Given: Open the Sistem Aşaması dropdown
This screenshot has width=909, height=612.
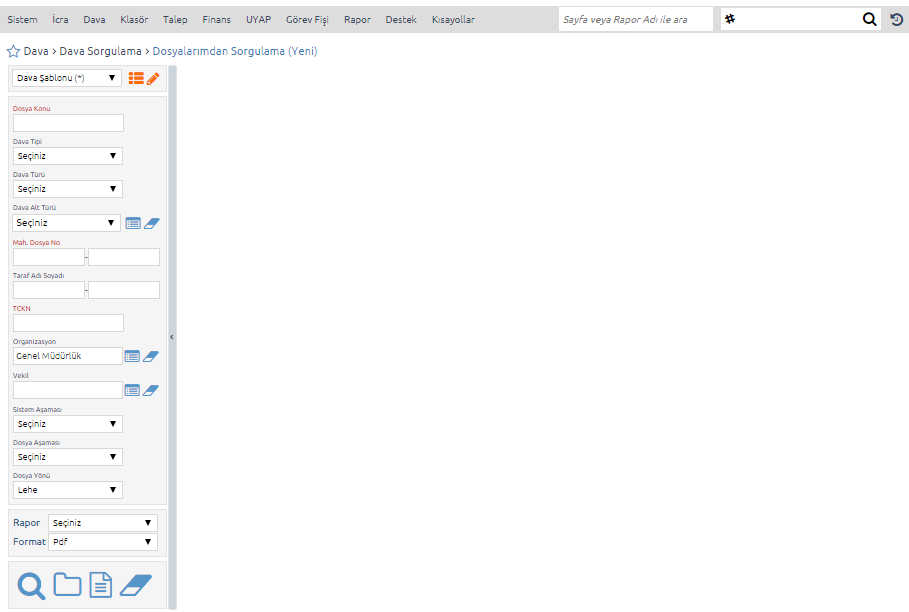Looking at the screenshot, I should (68, 424).
